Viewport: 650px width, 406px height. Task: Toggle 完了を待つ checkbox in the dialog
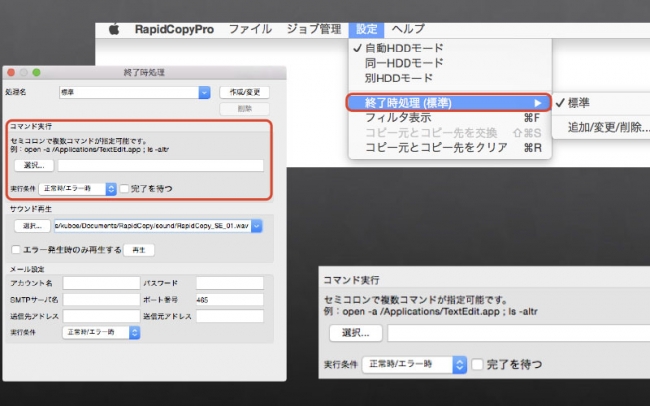(124, 189)
